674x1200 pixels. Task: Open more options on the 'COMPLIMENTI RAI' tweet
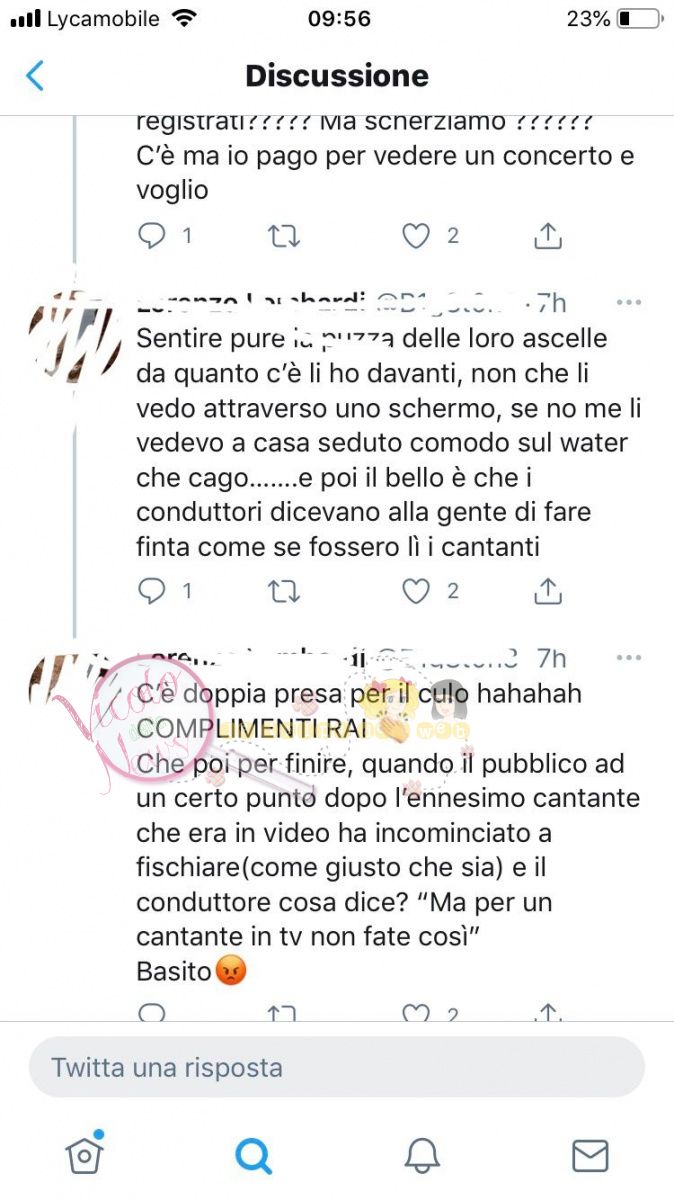tap(629, 658)
